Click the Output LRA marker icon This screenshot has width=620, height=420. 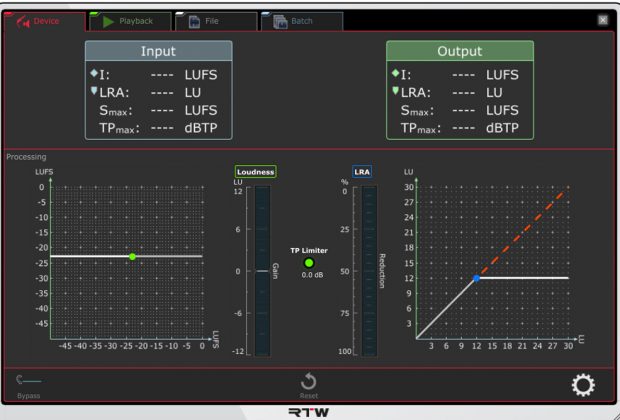pos(395,91)
